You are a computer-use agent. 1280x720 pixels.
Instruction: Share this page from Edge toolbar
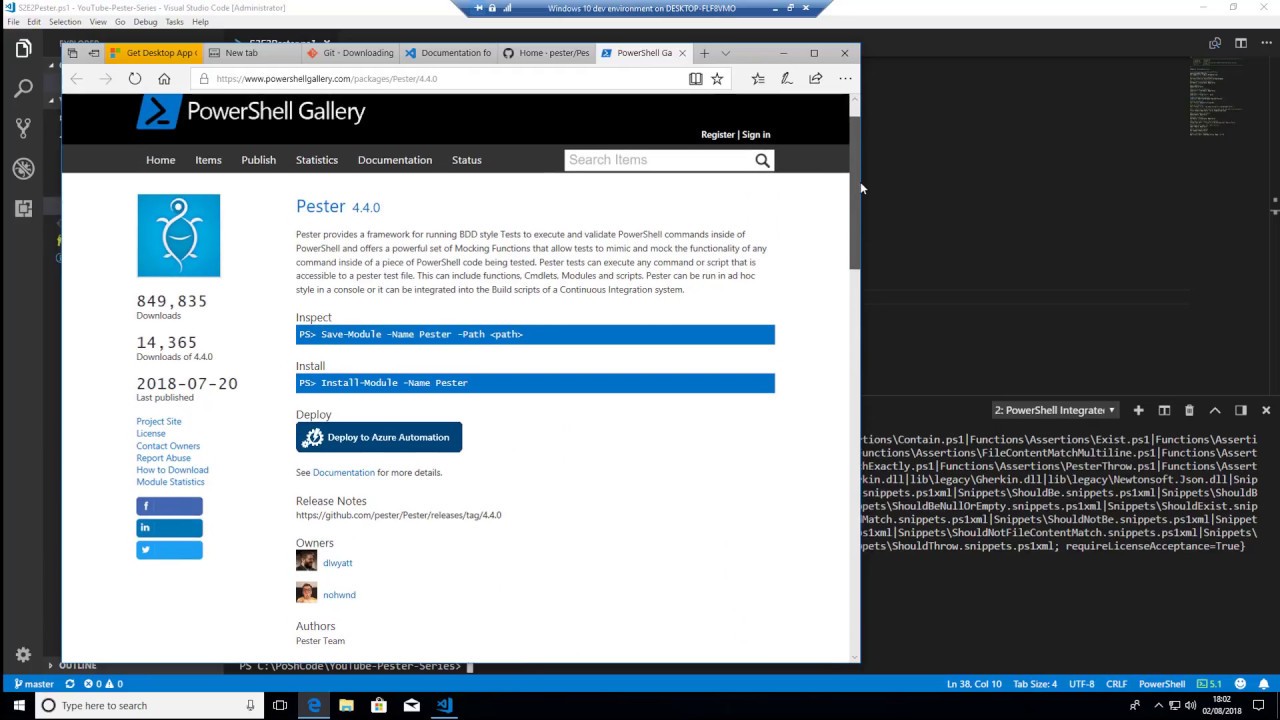pos(816,79)
